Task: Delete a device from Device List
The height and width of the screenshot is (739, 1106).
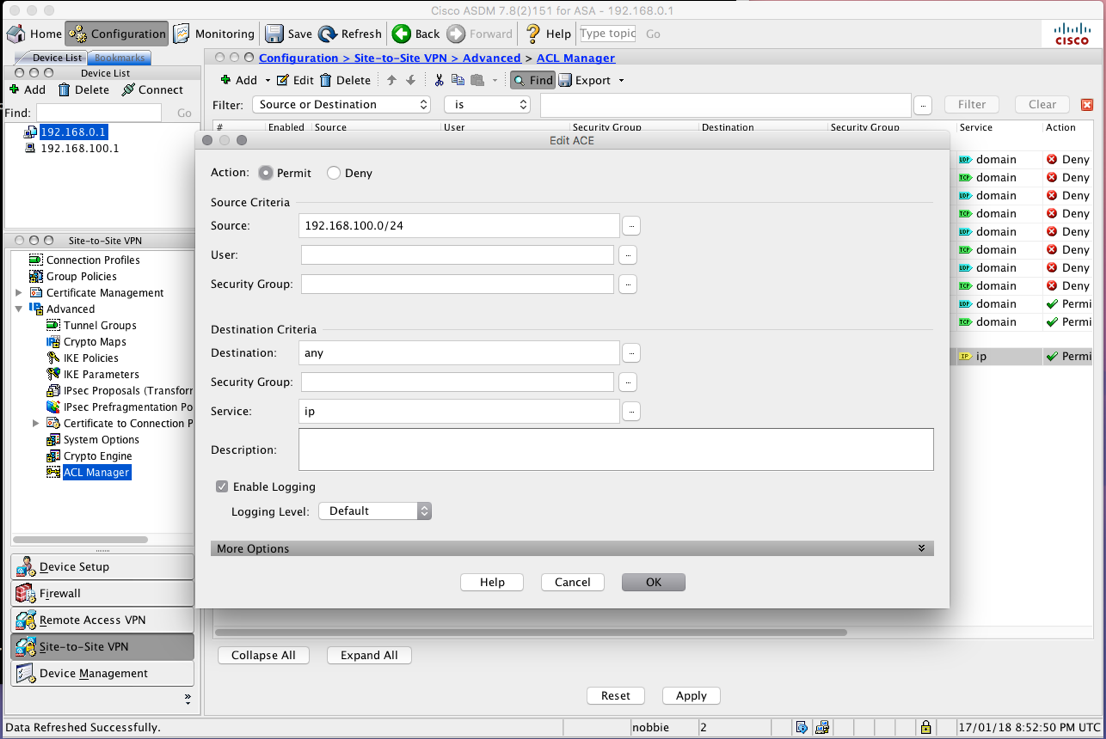Action: coord(84,90)
